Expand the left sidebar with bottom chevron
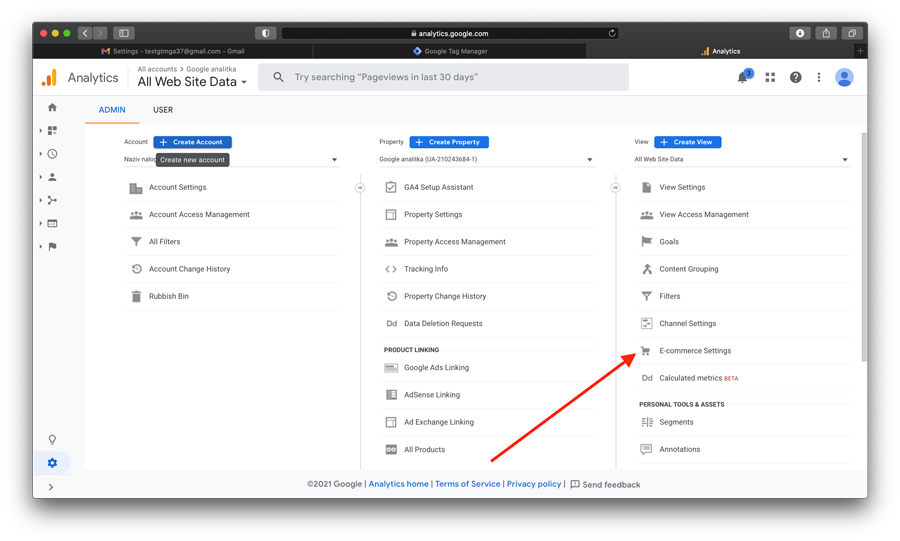This screenshot has height=541, width=900. pyautogui.click(x=51, y=487)
